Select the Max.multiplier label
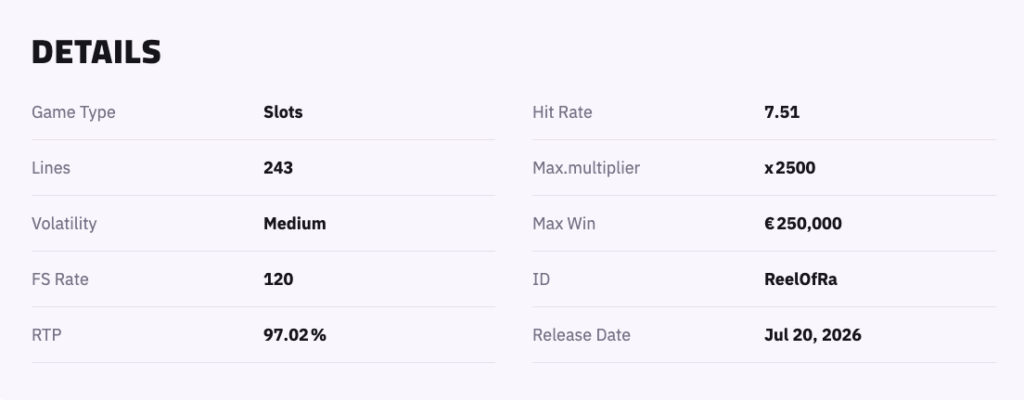Screen dimensions: 1024x402 pyautogui.click(x=586, y=168)
